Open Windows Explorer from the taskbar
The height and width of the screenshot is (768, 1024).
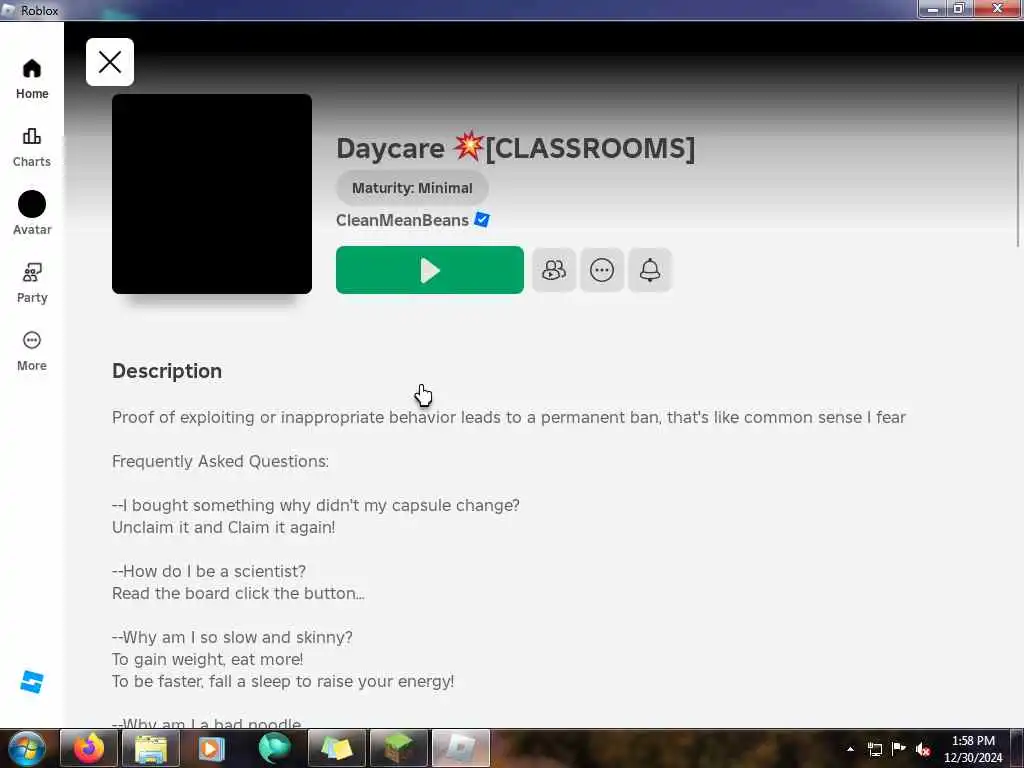click(151, 748)
